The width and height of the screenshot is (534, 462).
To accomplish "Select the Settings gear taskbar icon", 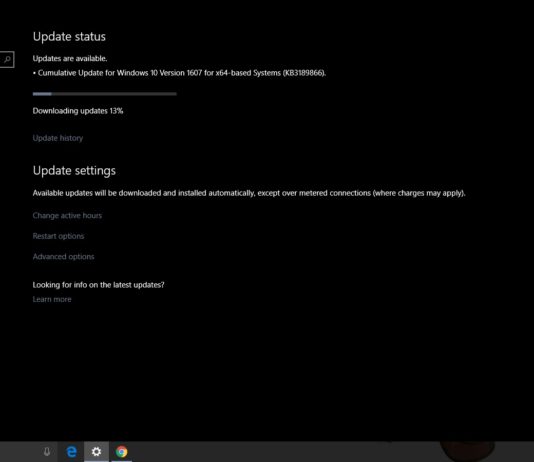I will click(96, 452).
